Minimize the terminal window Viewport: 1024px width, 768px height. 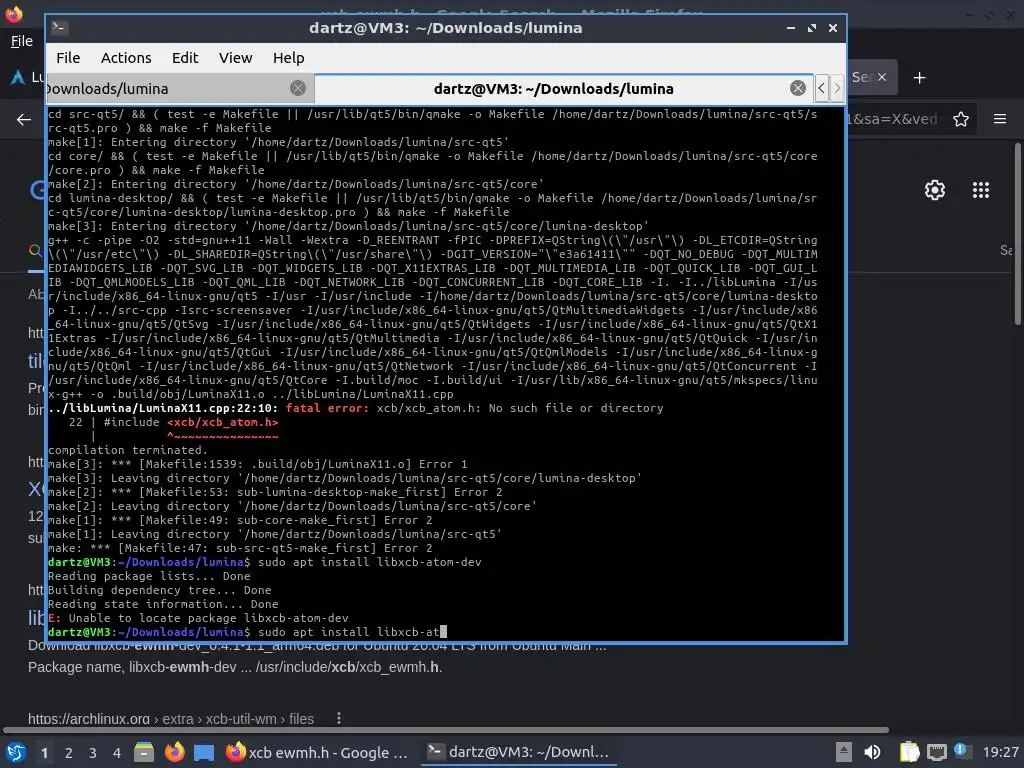pos(791,28)
